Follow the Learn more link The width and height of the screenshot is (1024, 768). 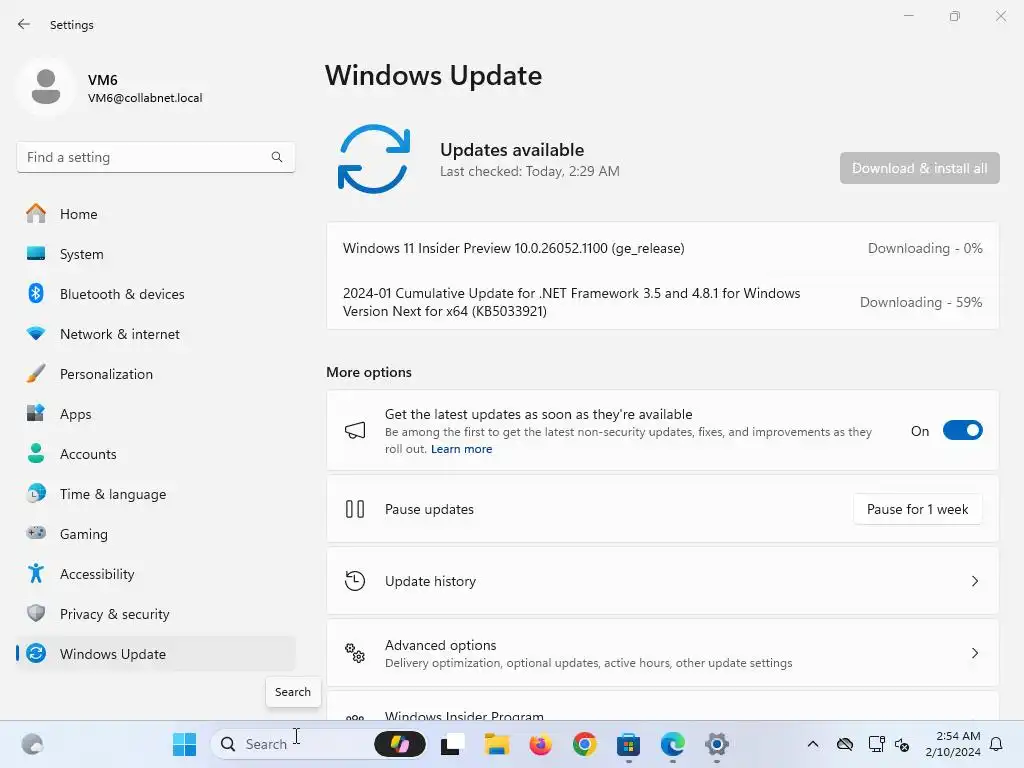[461, 449]
